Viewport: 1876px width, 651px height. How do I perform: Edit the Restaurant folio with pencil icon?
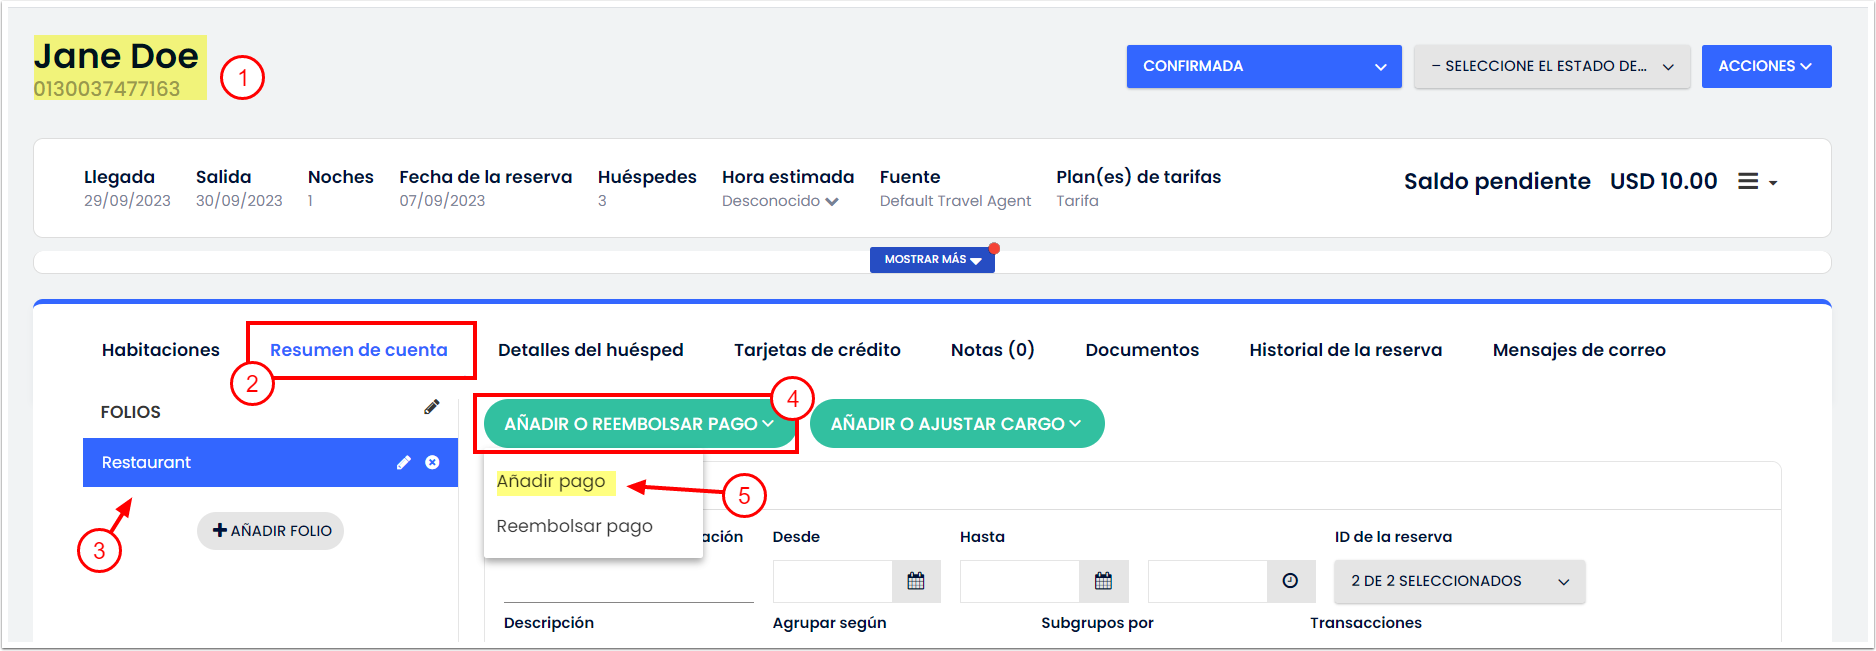tap(403, 462)
